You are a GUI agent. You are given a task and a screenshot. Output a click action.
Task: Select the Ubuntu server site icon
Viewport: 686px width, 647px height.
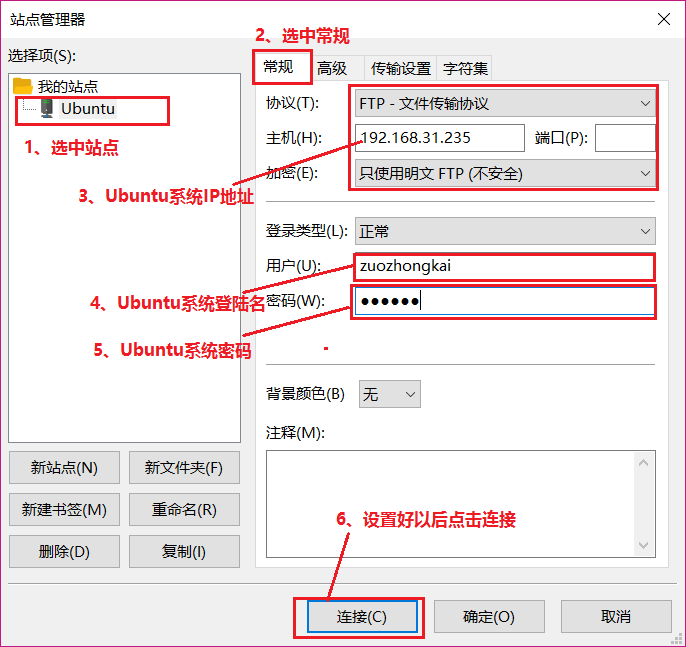coord(46,108)
